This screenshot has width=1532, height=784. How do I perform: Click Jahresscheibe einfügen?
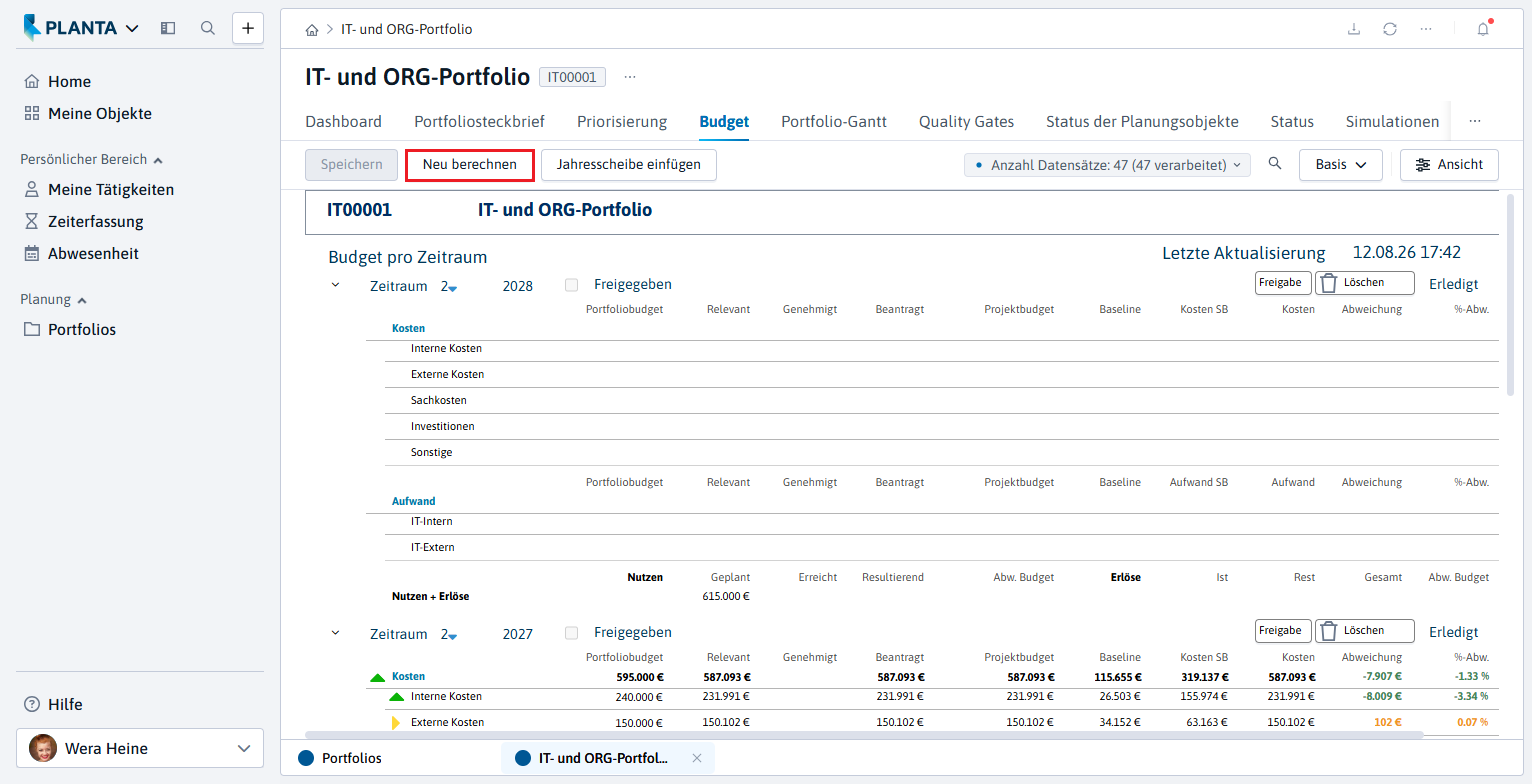coord(629,165)
